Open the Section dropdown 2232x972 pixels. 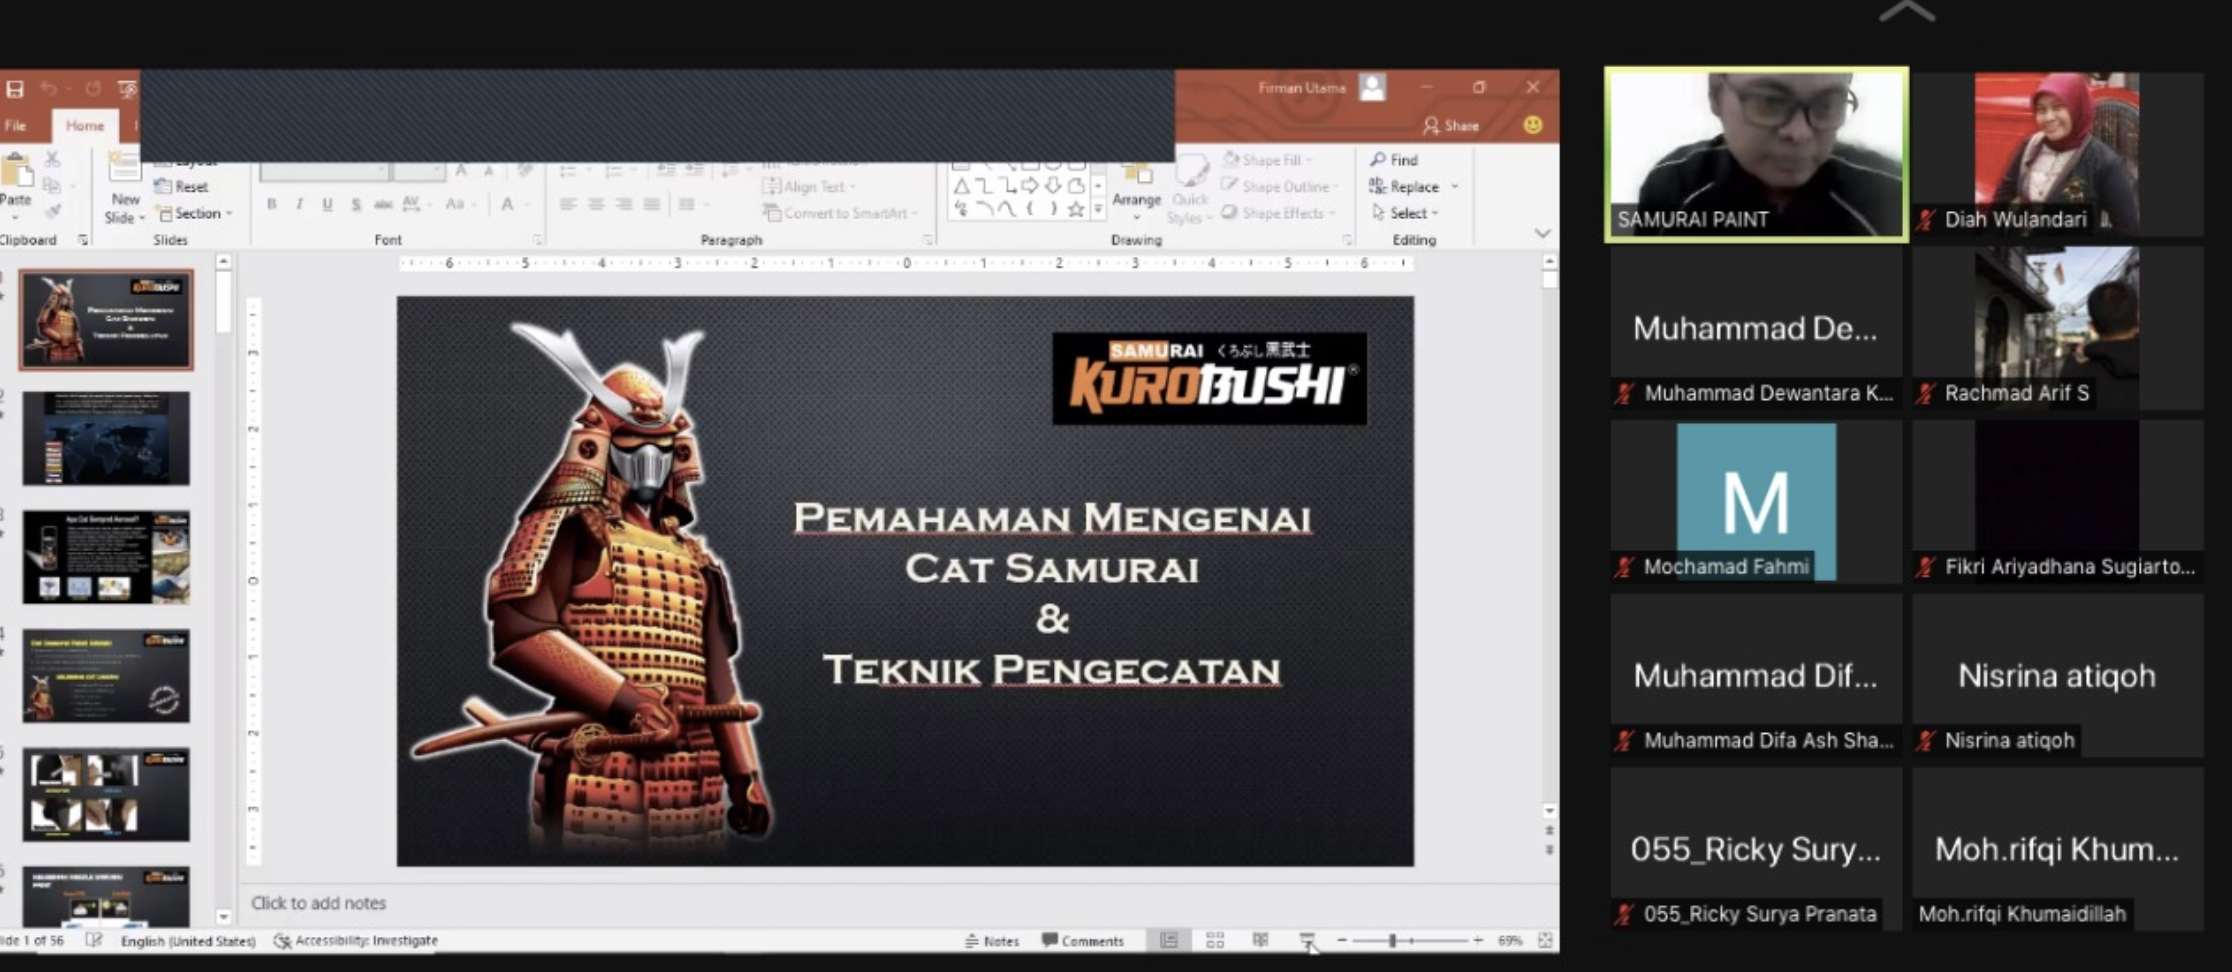click(196, 213)
